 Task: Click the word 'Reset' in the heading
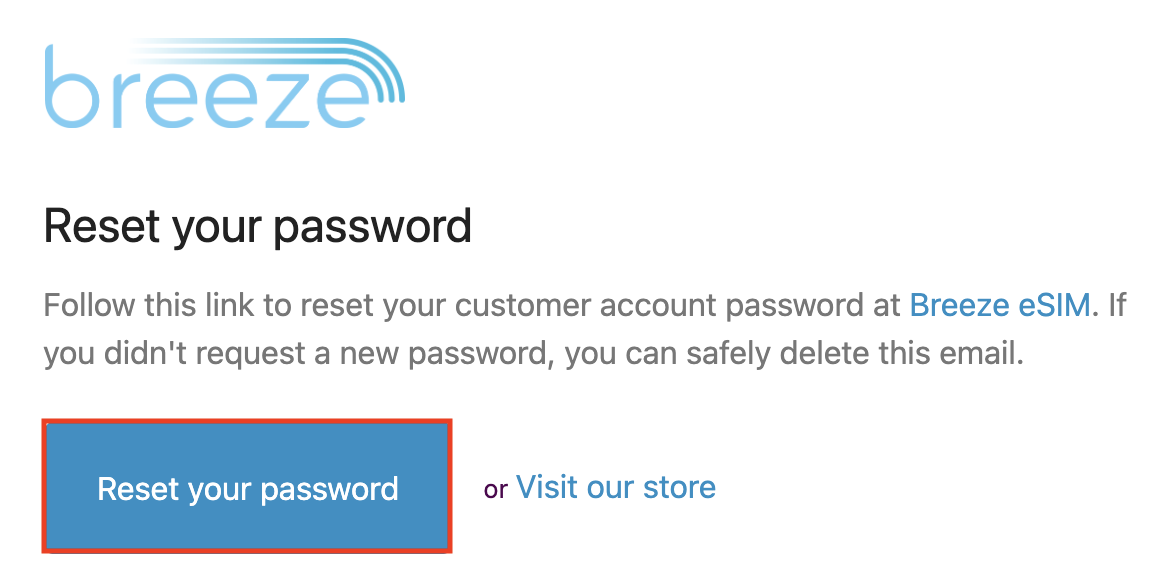point(102,225)
